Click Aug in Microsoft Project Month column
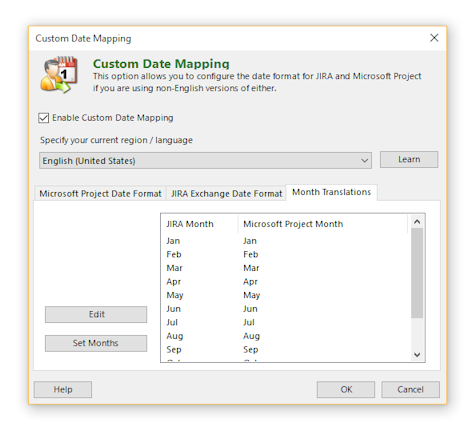This screenshot has width=472, height=435. point(251,336)
